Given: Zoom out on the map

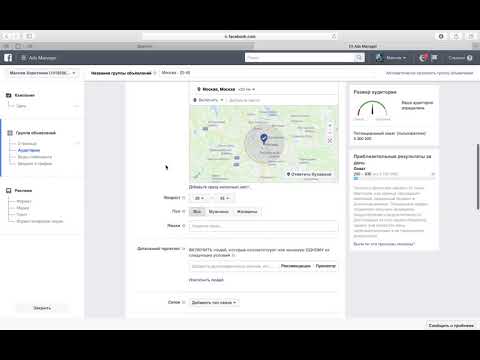Looking at the screenshot, I should pos(330,132).
